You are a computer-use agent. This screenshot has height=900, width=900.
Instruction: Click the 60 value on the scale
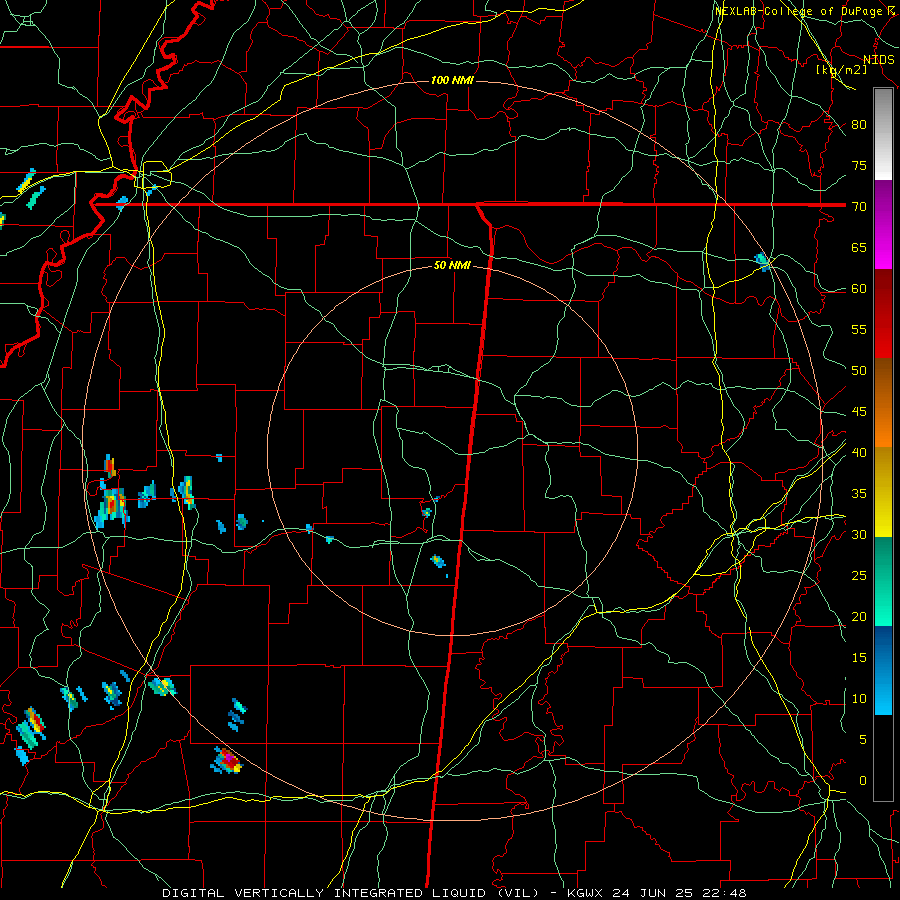tap(859, 289)
